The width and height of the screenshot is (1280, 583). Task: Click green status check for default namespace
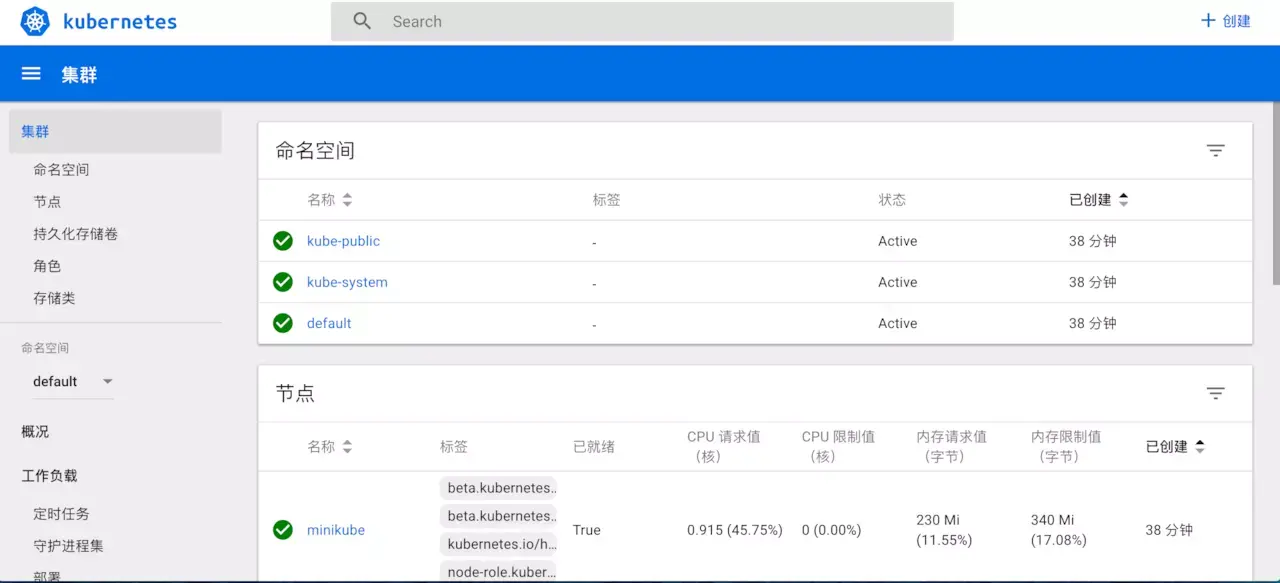click(x=283, y=323)
